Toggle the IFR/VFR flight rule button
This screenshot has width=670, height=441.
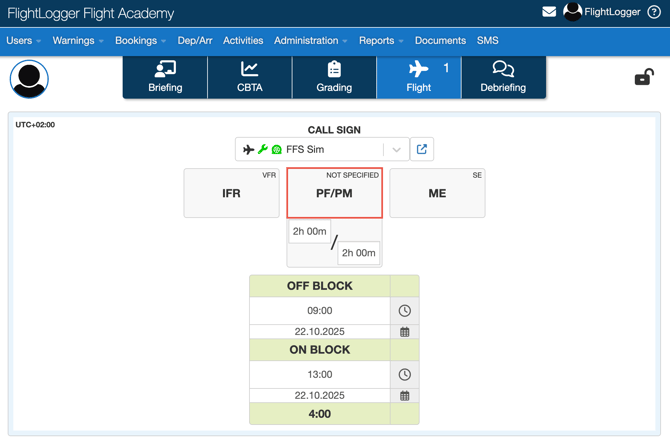[x=232, y=193]
